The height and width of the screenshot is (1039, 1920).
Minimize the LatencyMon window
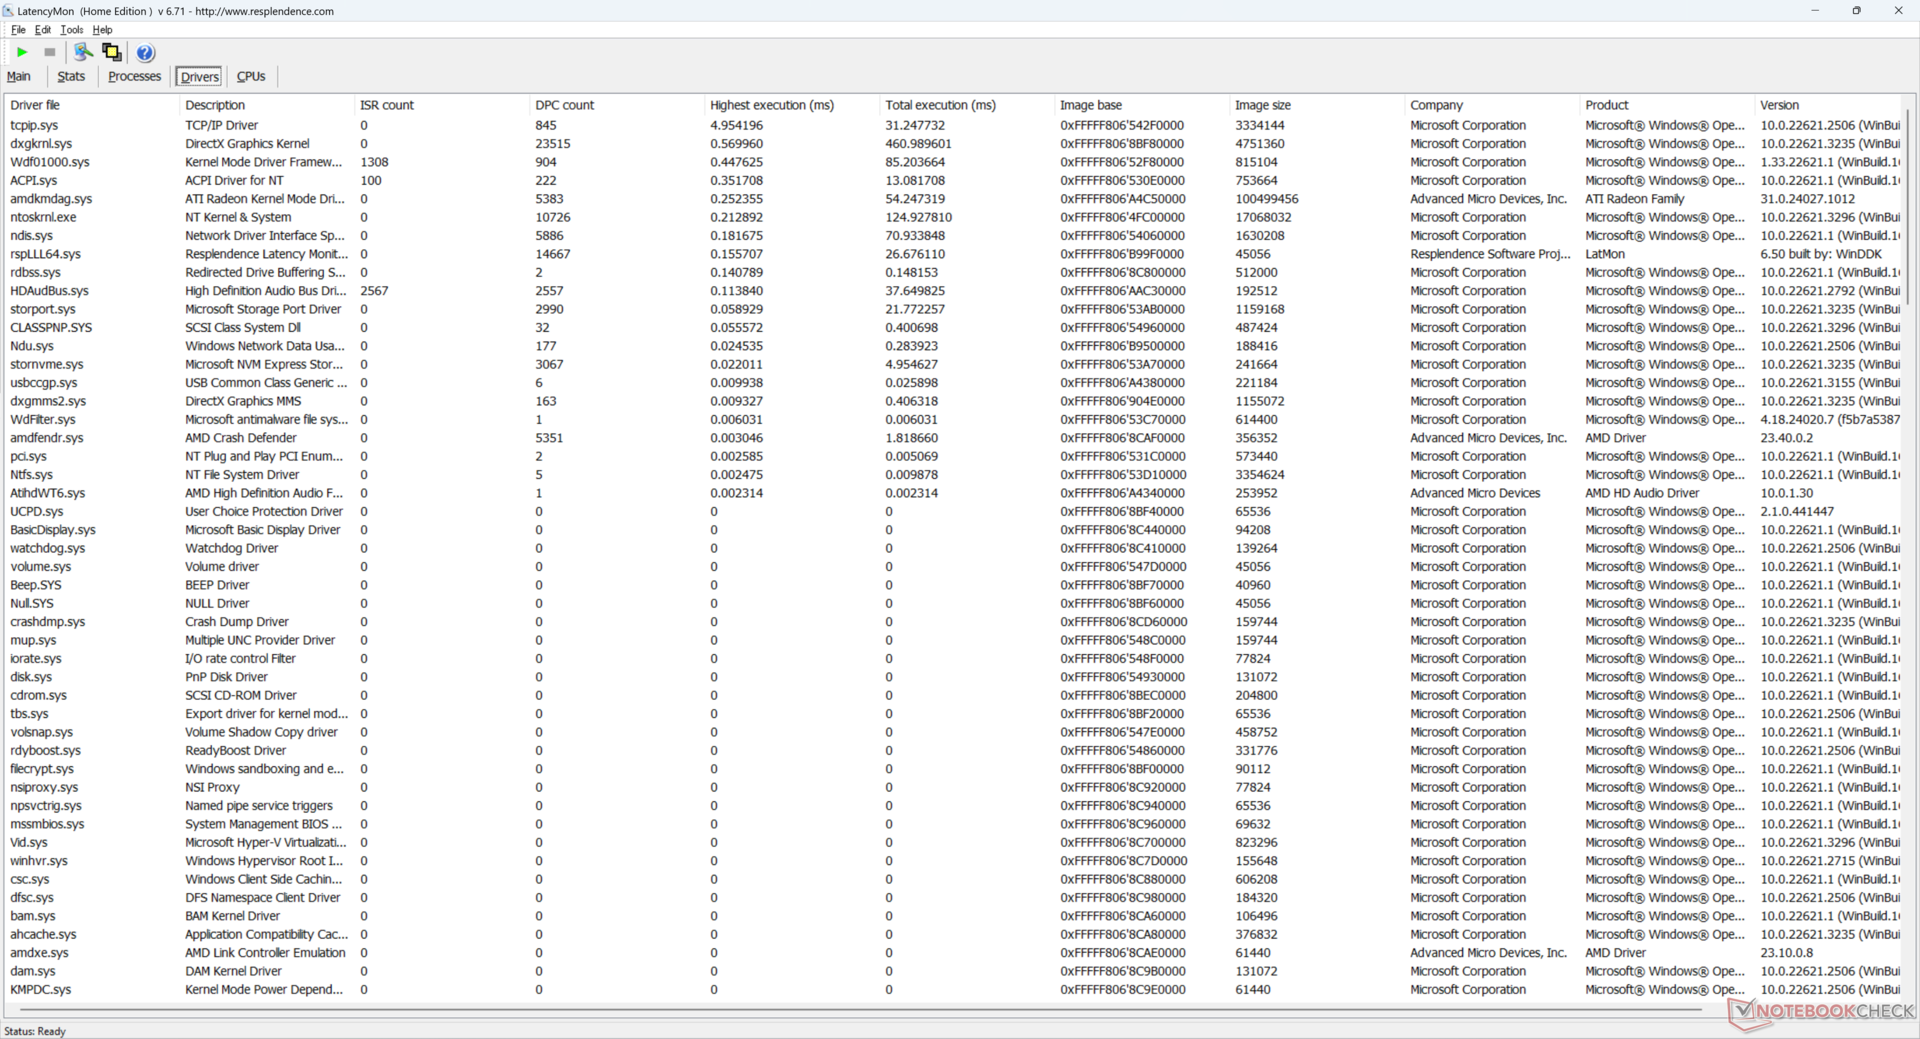[x=1814, y=11]
